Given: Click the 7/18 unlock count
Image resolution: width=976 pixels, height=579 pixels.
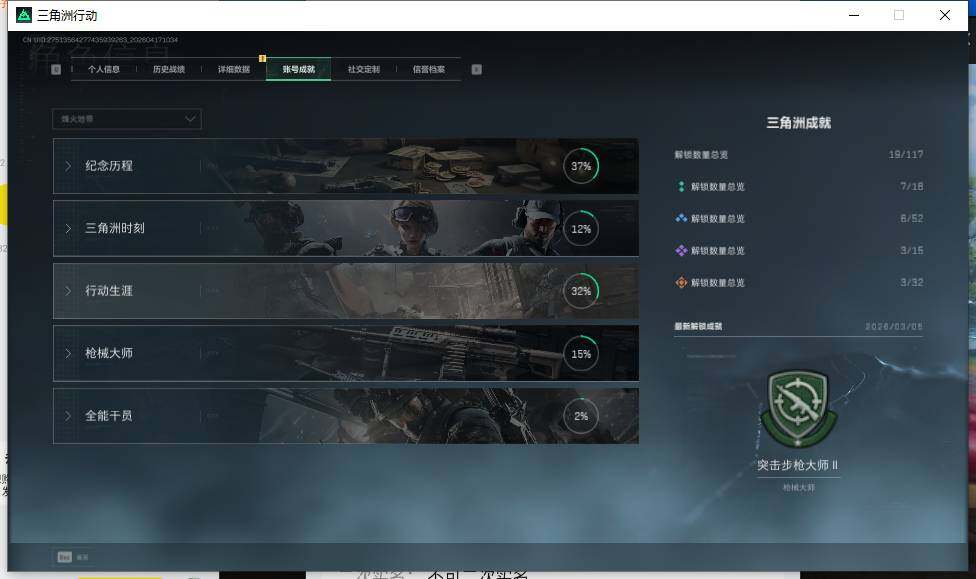Looking at the screenshot, I should pyautogui.click(x=911, y=186).
